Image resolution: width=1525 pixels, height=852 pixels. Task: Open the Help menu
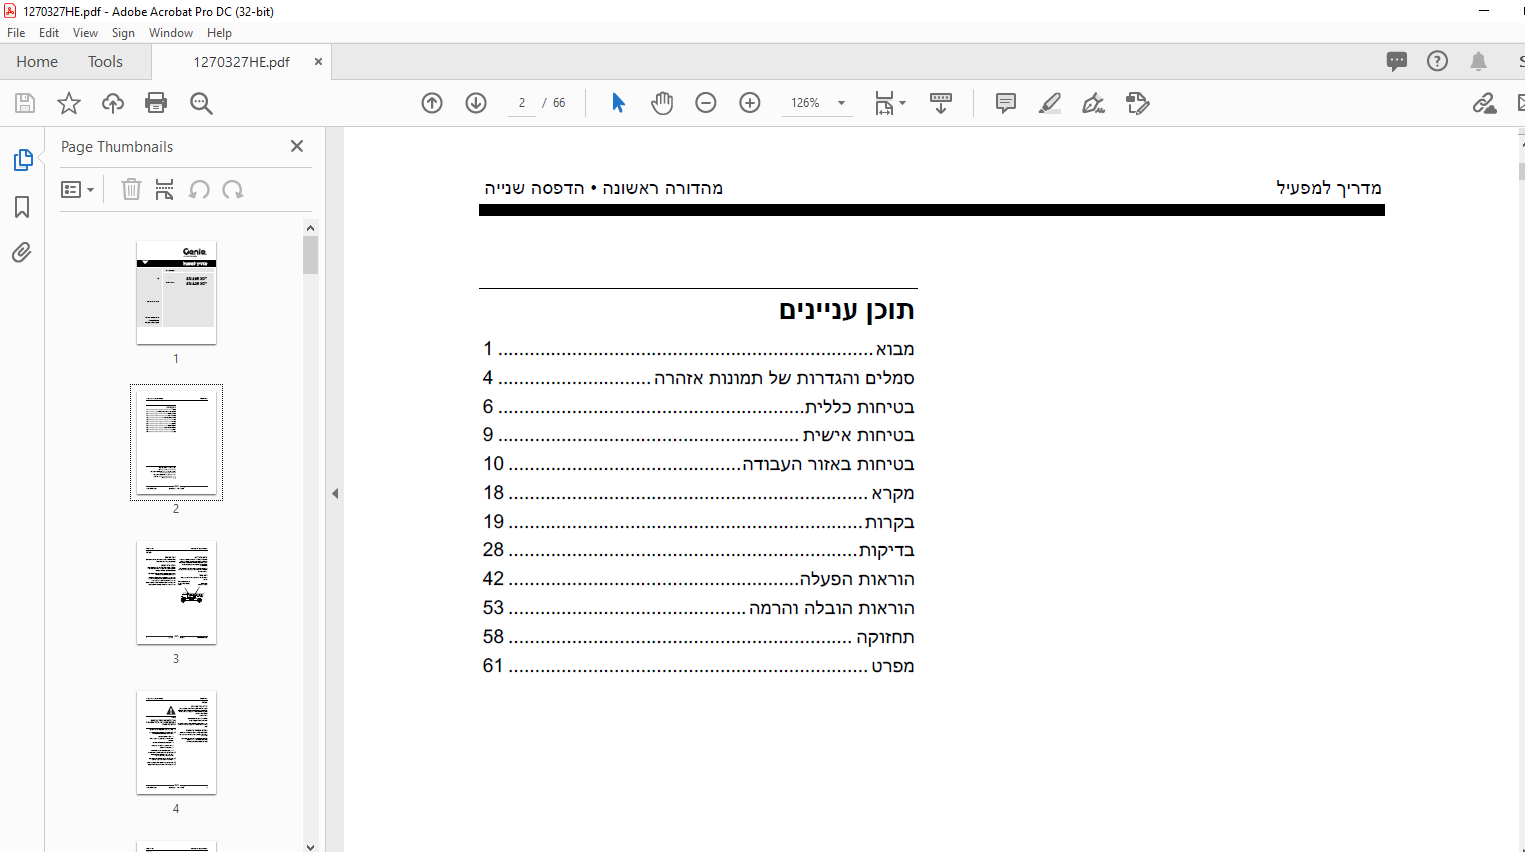click(x=219, y=33)
